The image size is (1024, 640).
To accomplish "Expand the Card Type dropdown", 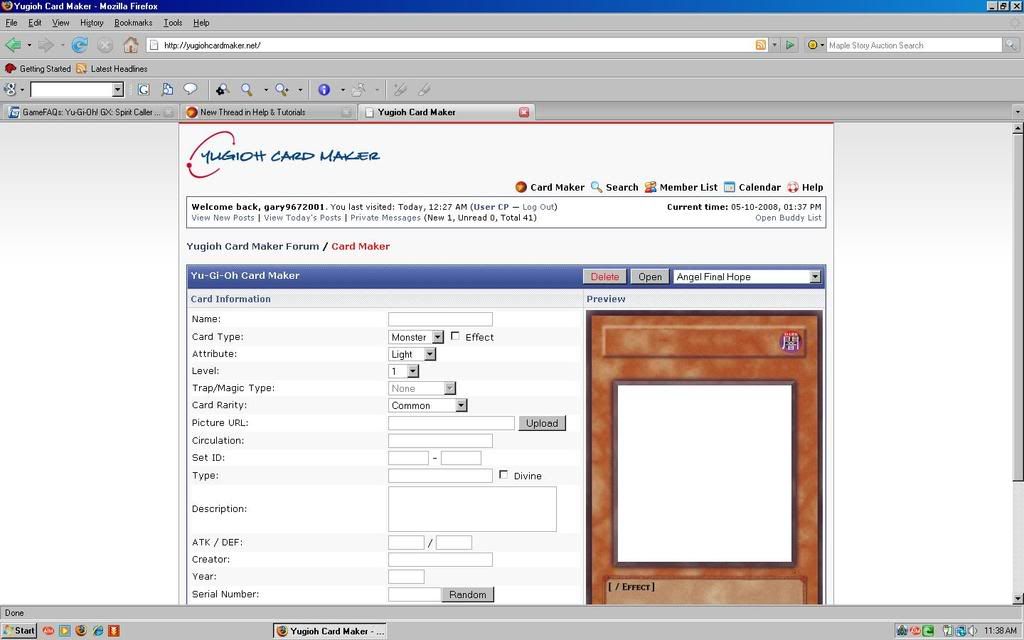I will pyautogui.click(x=416, y=337).
